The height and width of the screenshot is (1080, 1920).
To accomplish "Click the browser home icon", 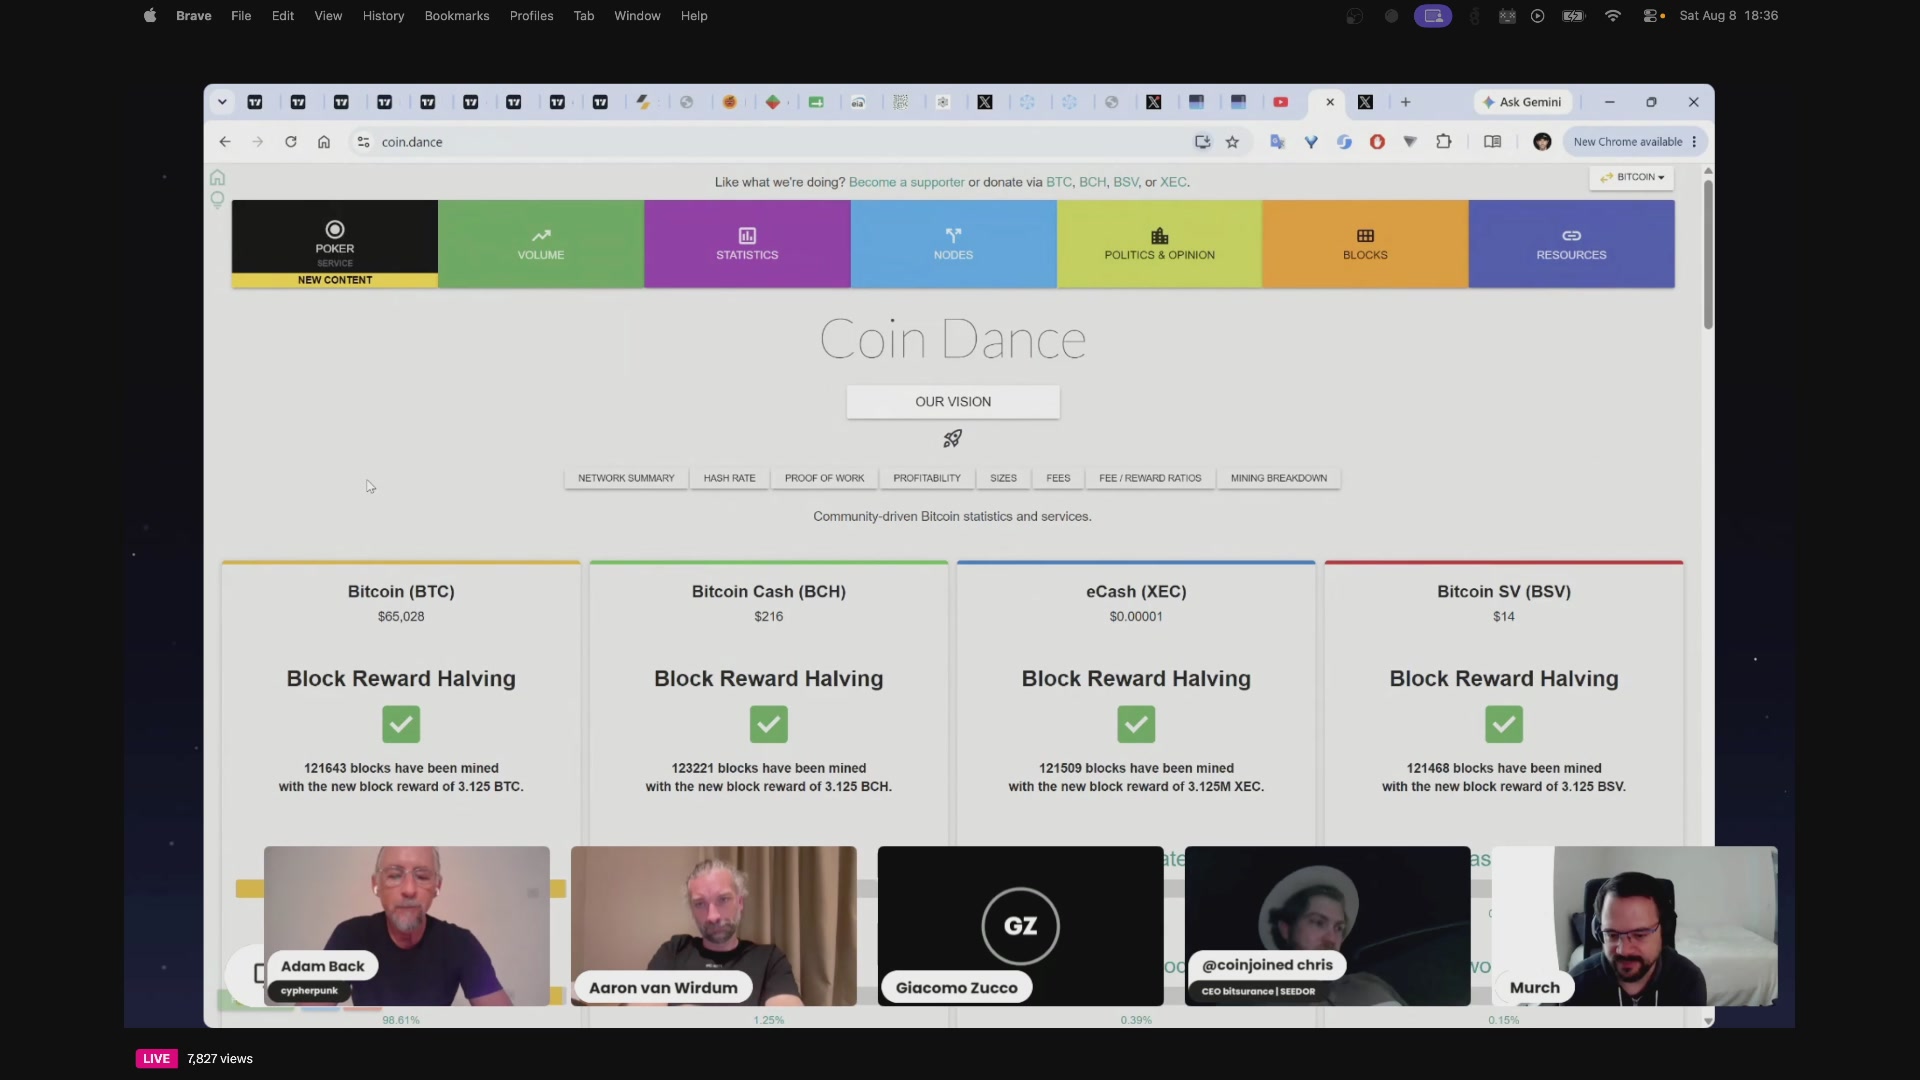I will point(324,142).
